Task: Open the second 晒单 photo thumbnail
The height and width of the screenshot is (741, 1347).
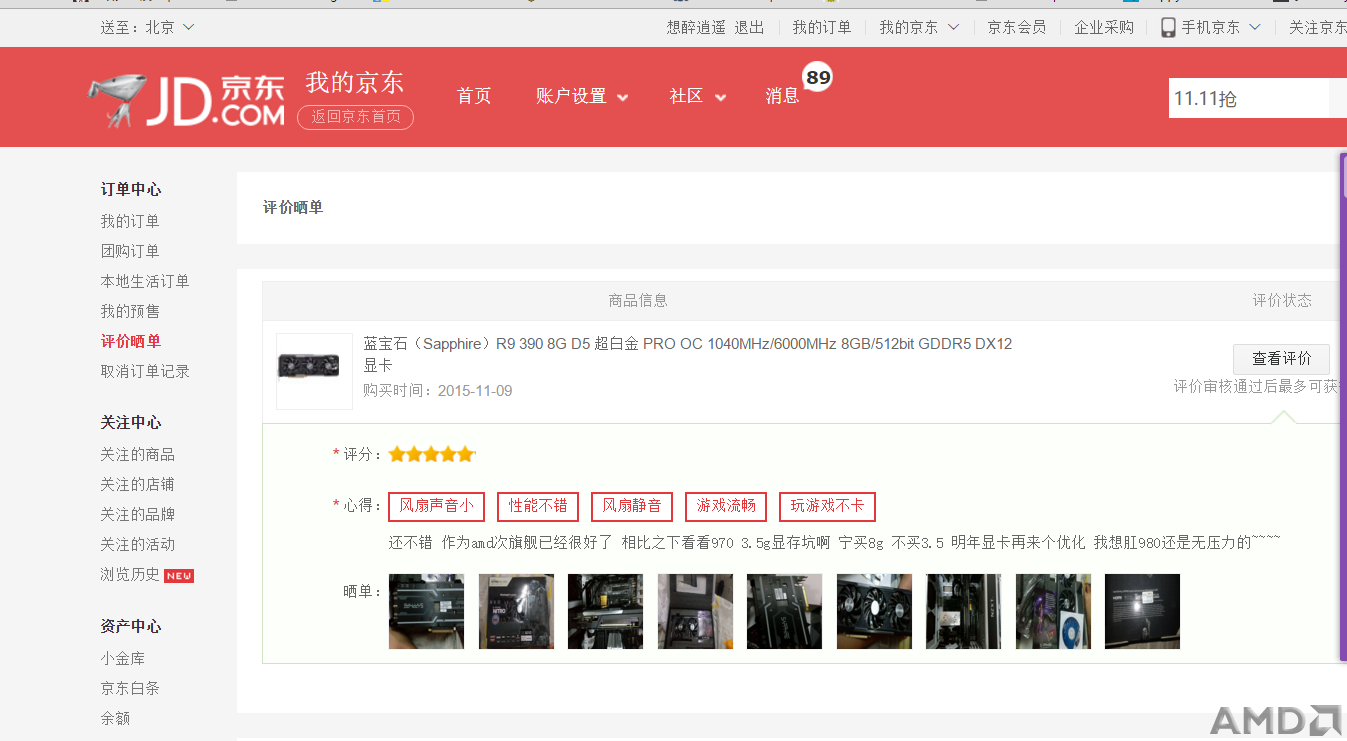Action: [516, 611]
